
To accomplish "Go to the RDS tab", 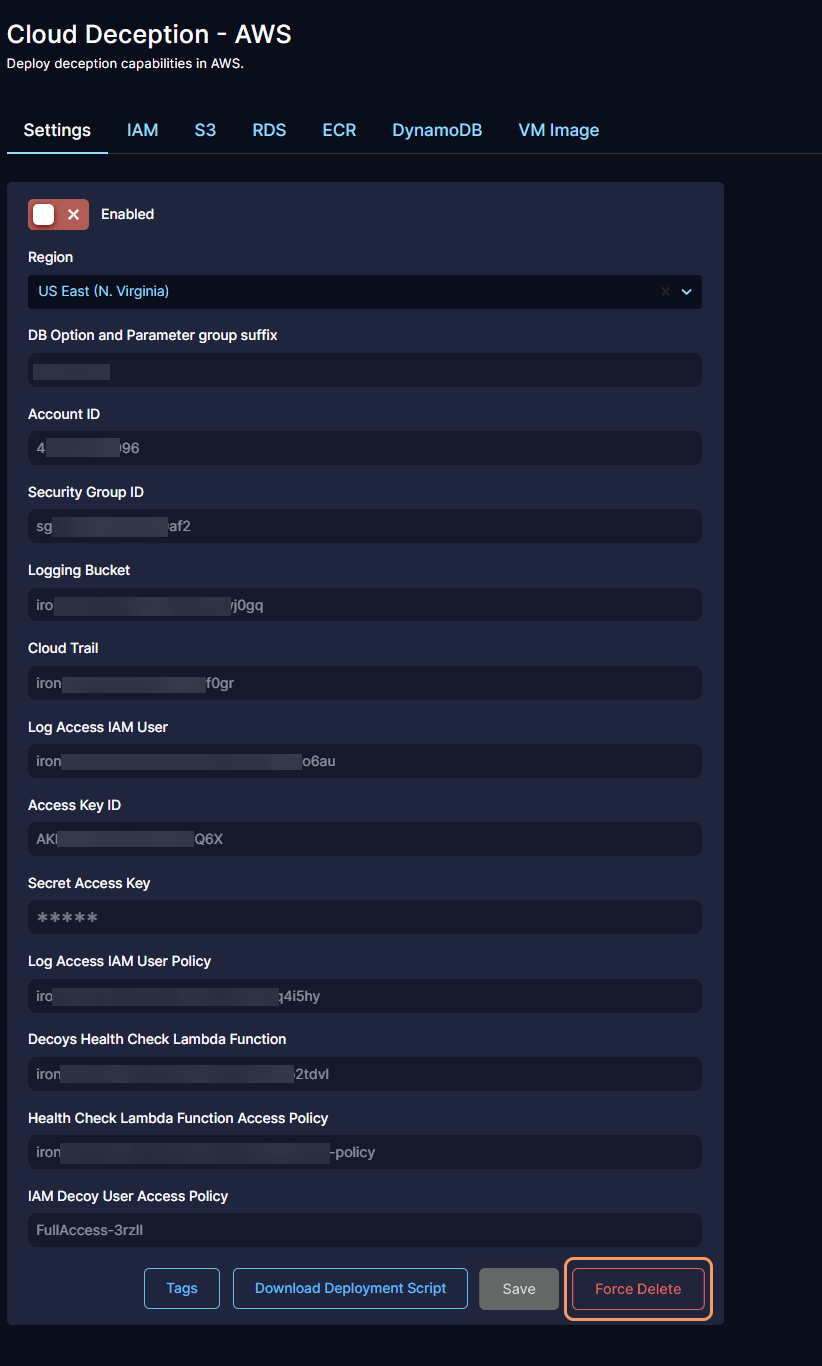I will tap(269, 130).
